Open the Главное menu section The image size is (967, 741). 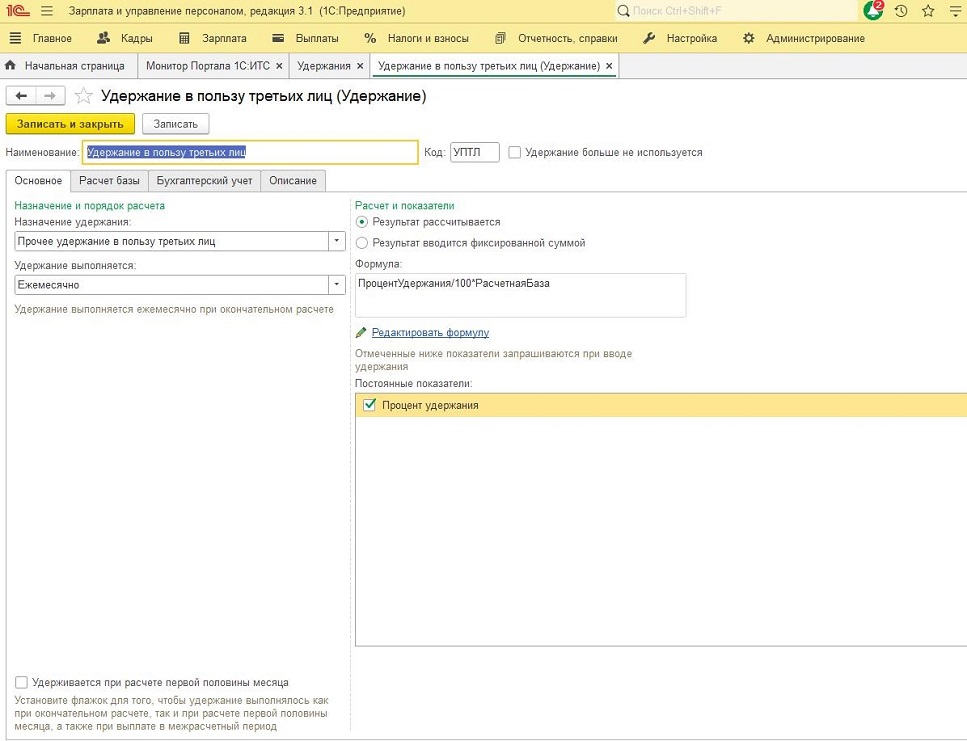pyautogui.click(x=52, y=38)
